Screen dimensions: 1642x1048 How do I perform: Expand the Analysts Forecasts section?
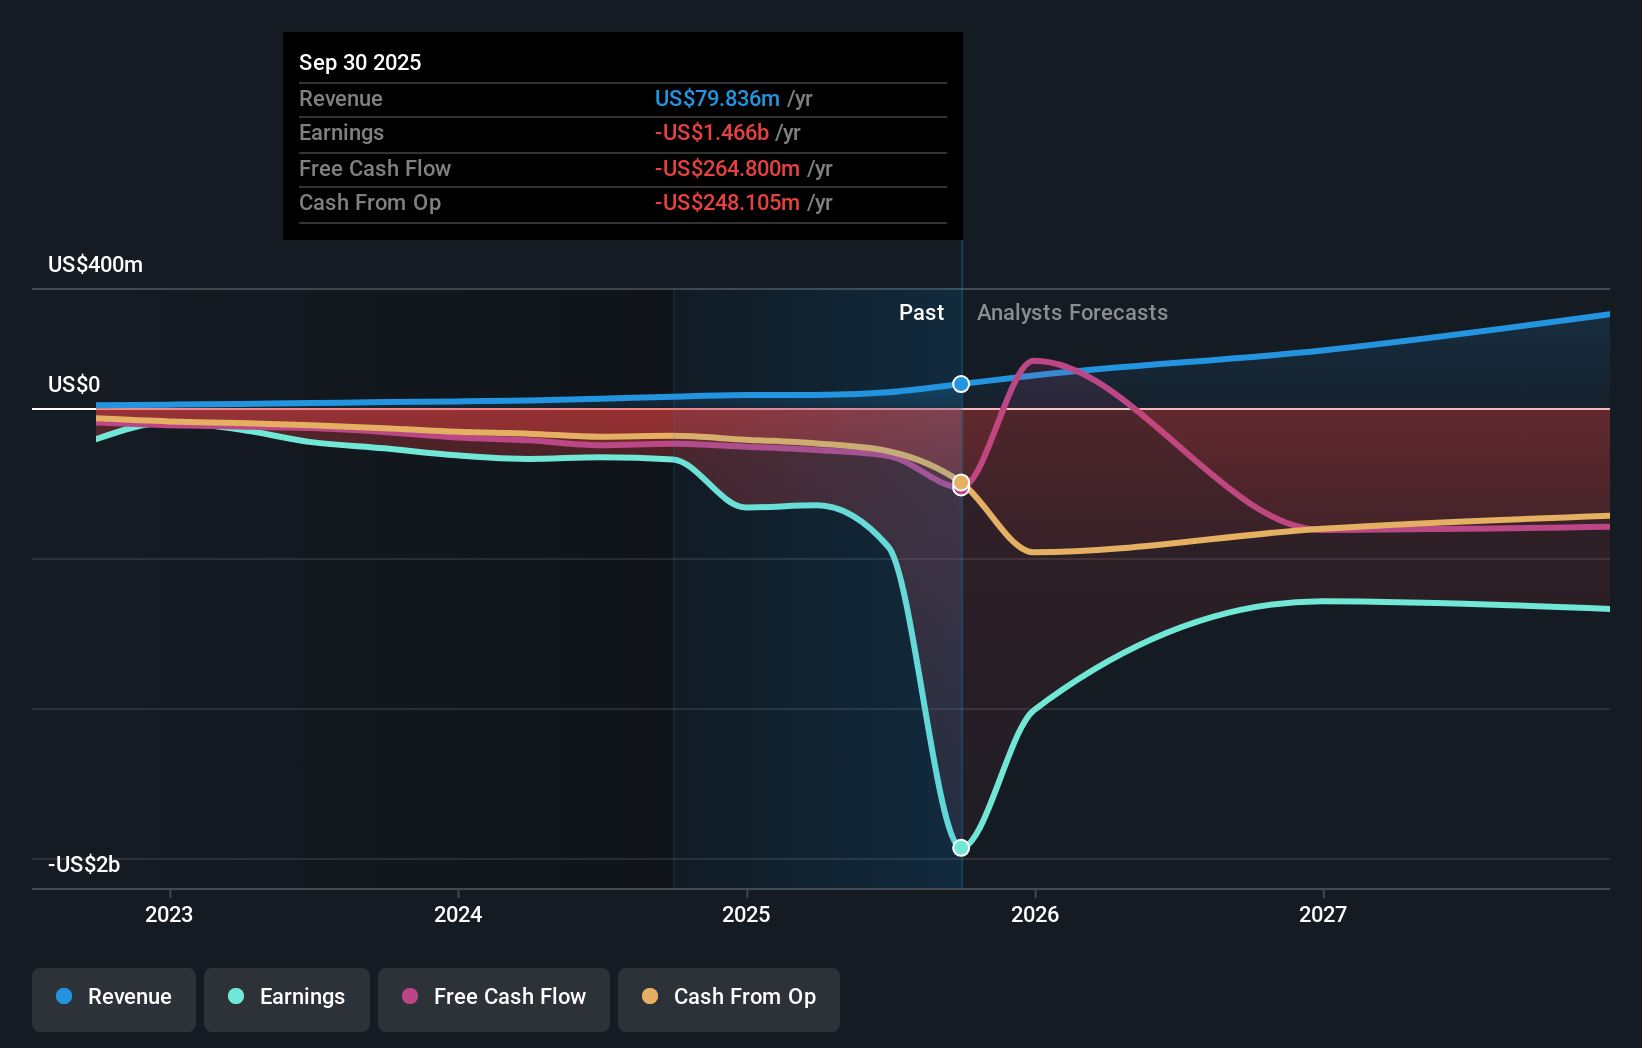(x=1072, y=312)
